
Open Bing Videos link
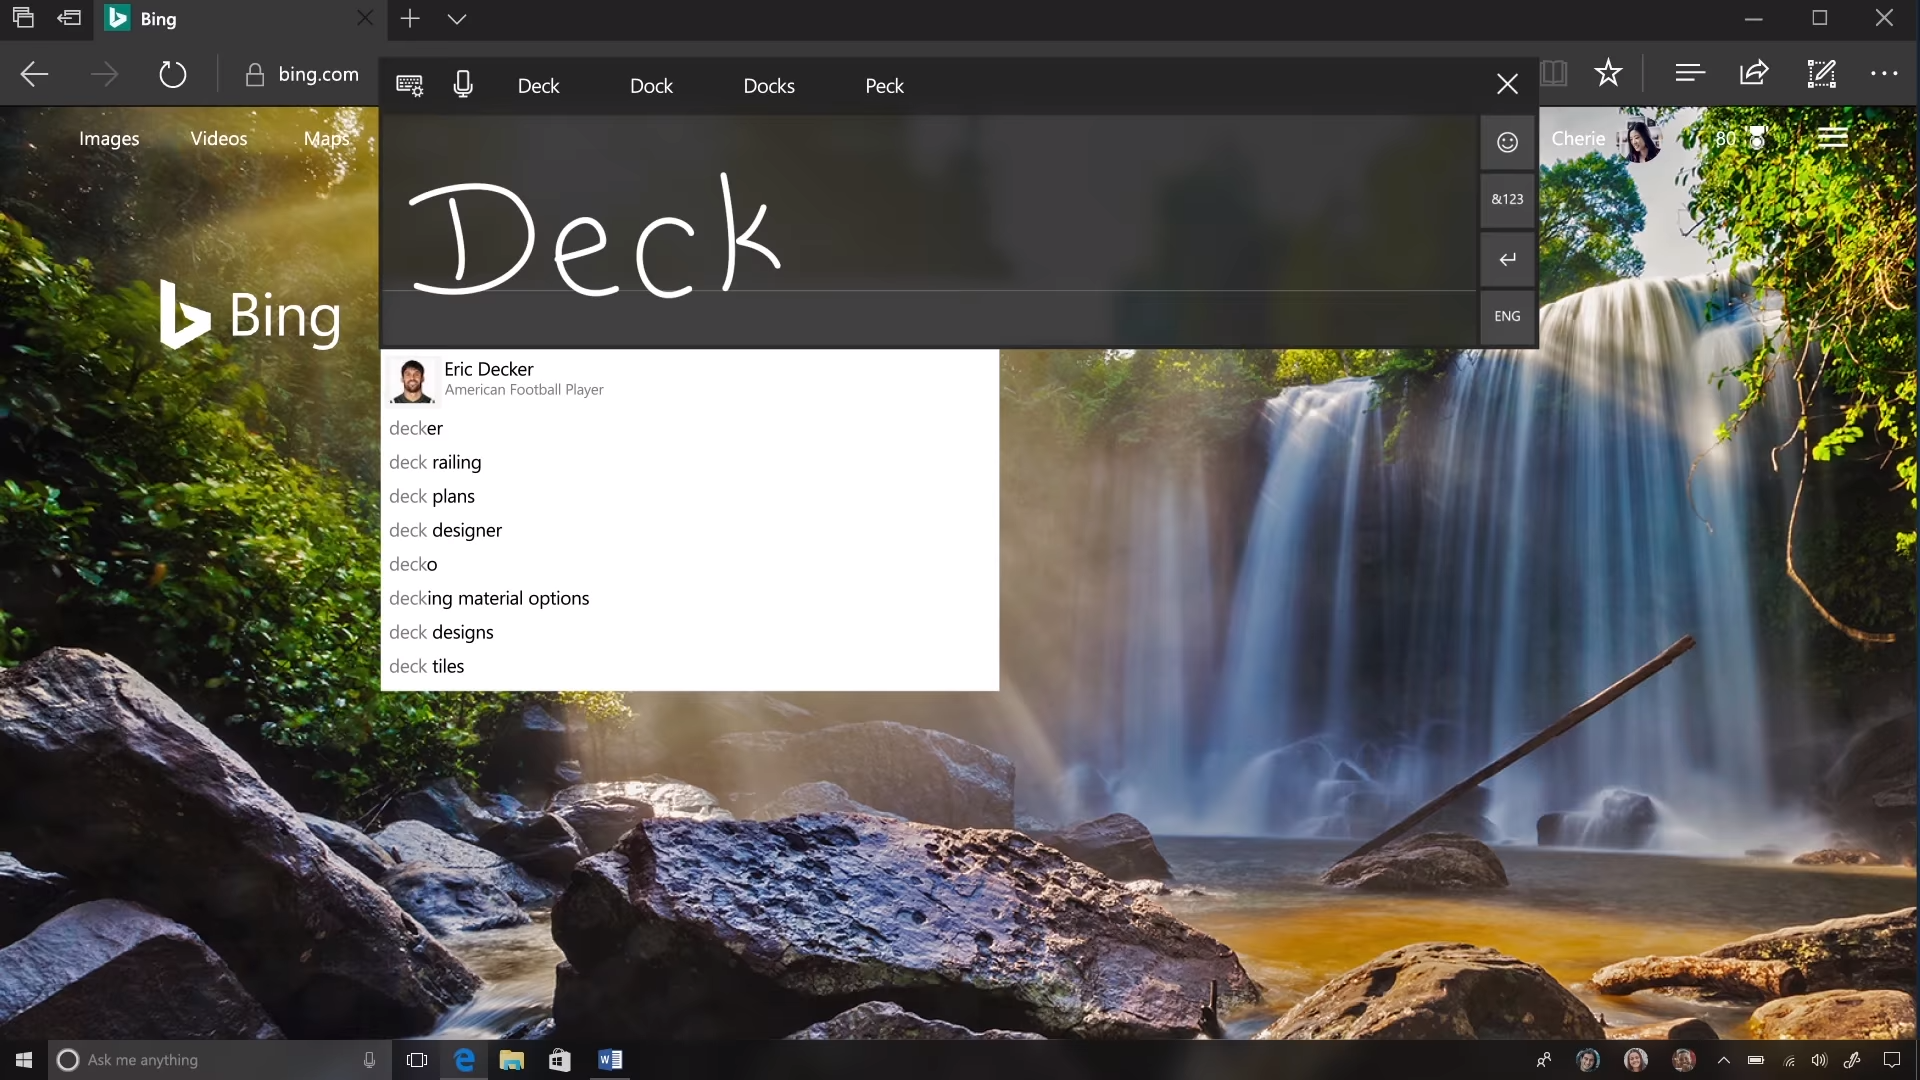219,139
